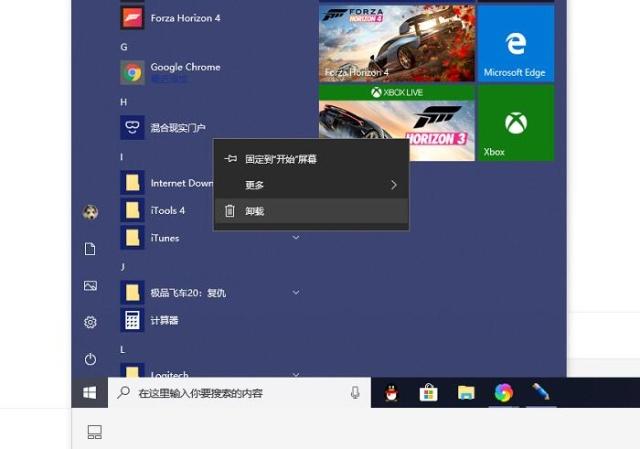Expand the iTunes folder chevron
This screenshot has height=449, width=640.
pyautogui.click(x=296, y=237)
